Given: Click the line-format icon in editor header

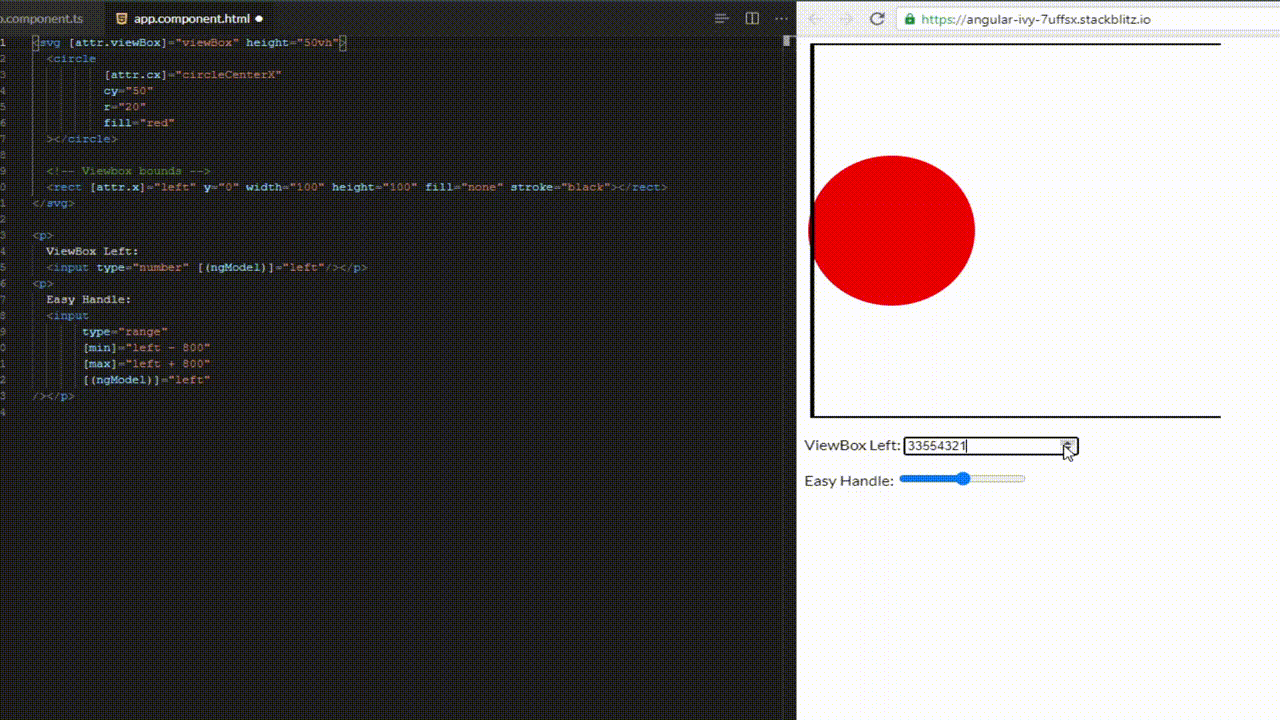Looking at the screenshot, I should pos(719,18).
